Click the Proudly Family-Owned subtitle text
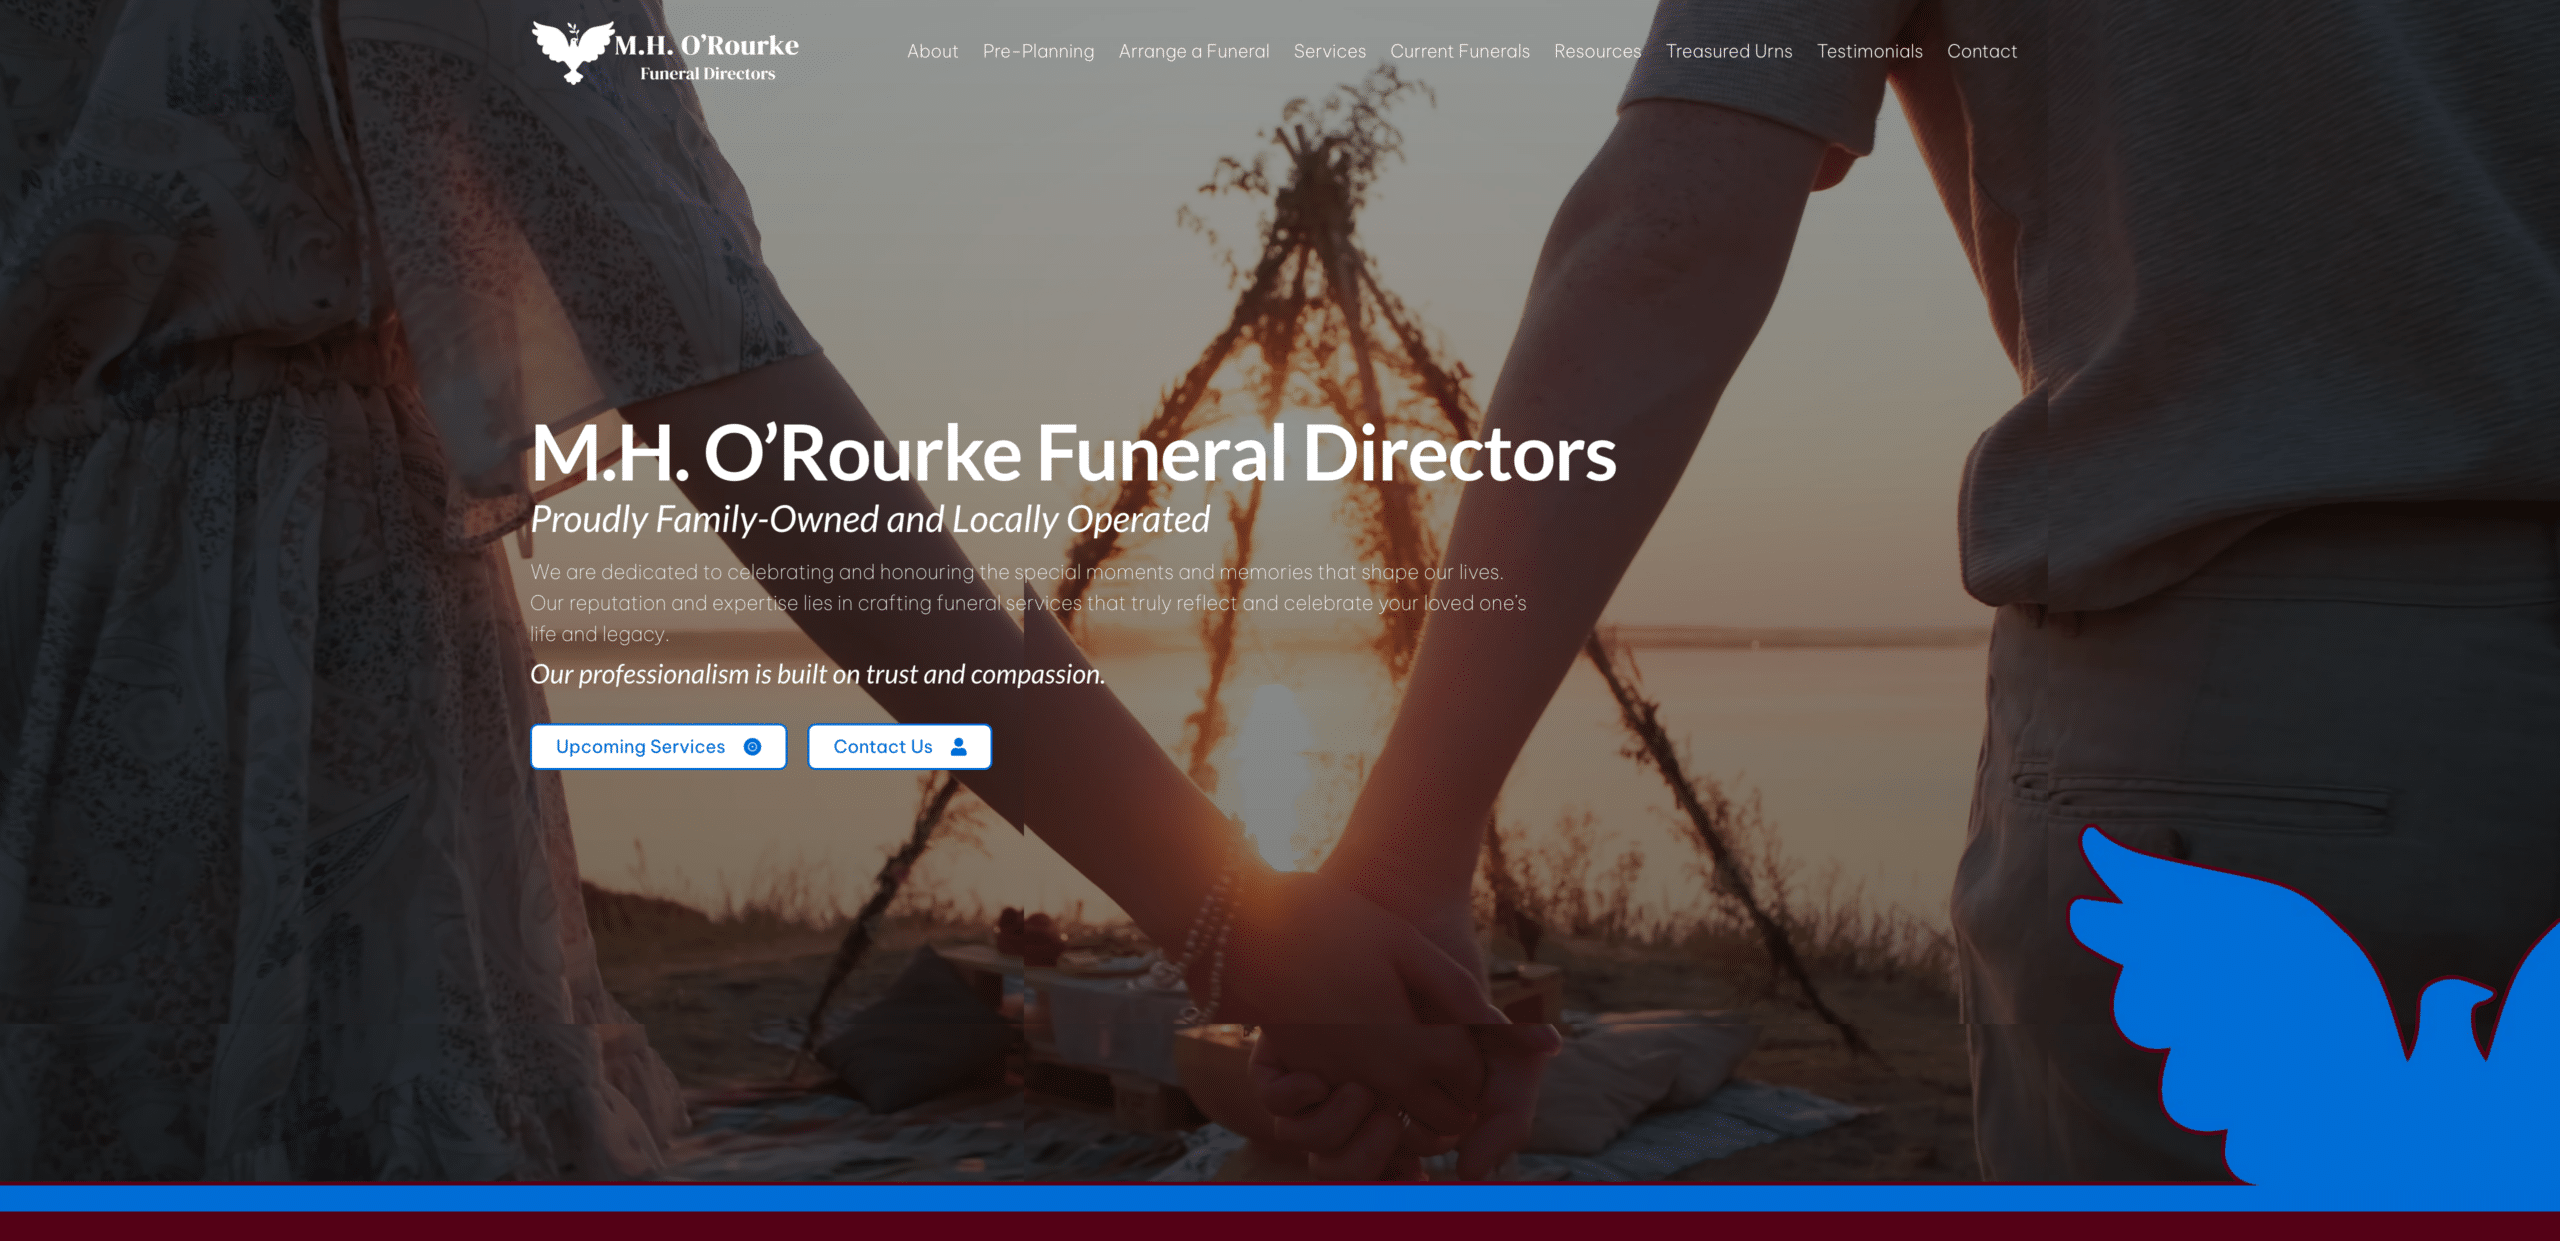This screenshot has width=2560, height=1241. tap(869, 520)
